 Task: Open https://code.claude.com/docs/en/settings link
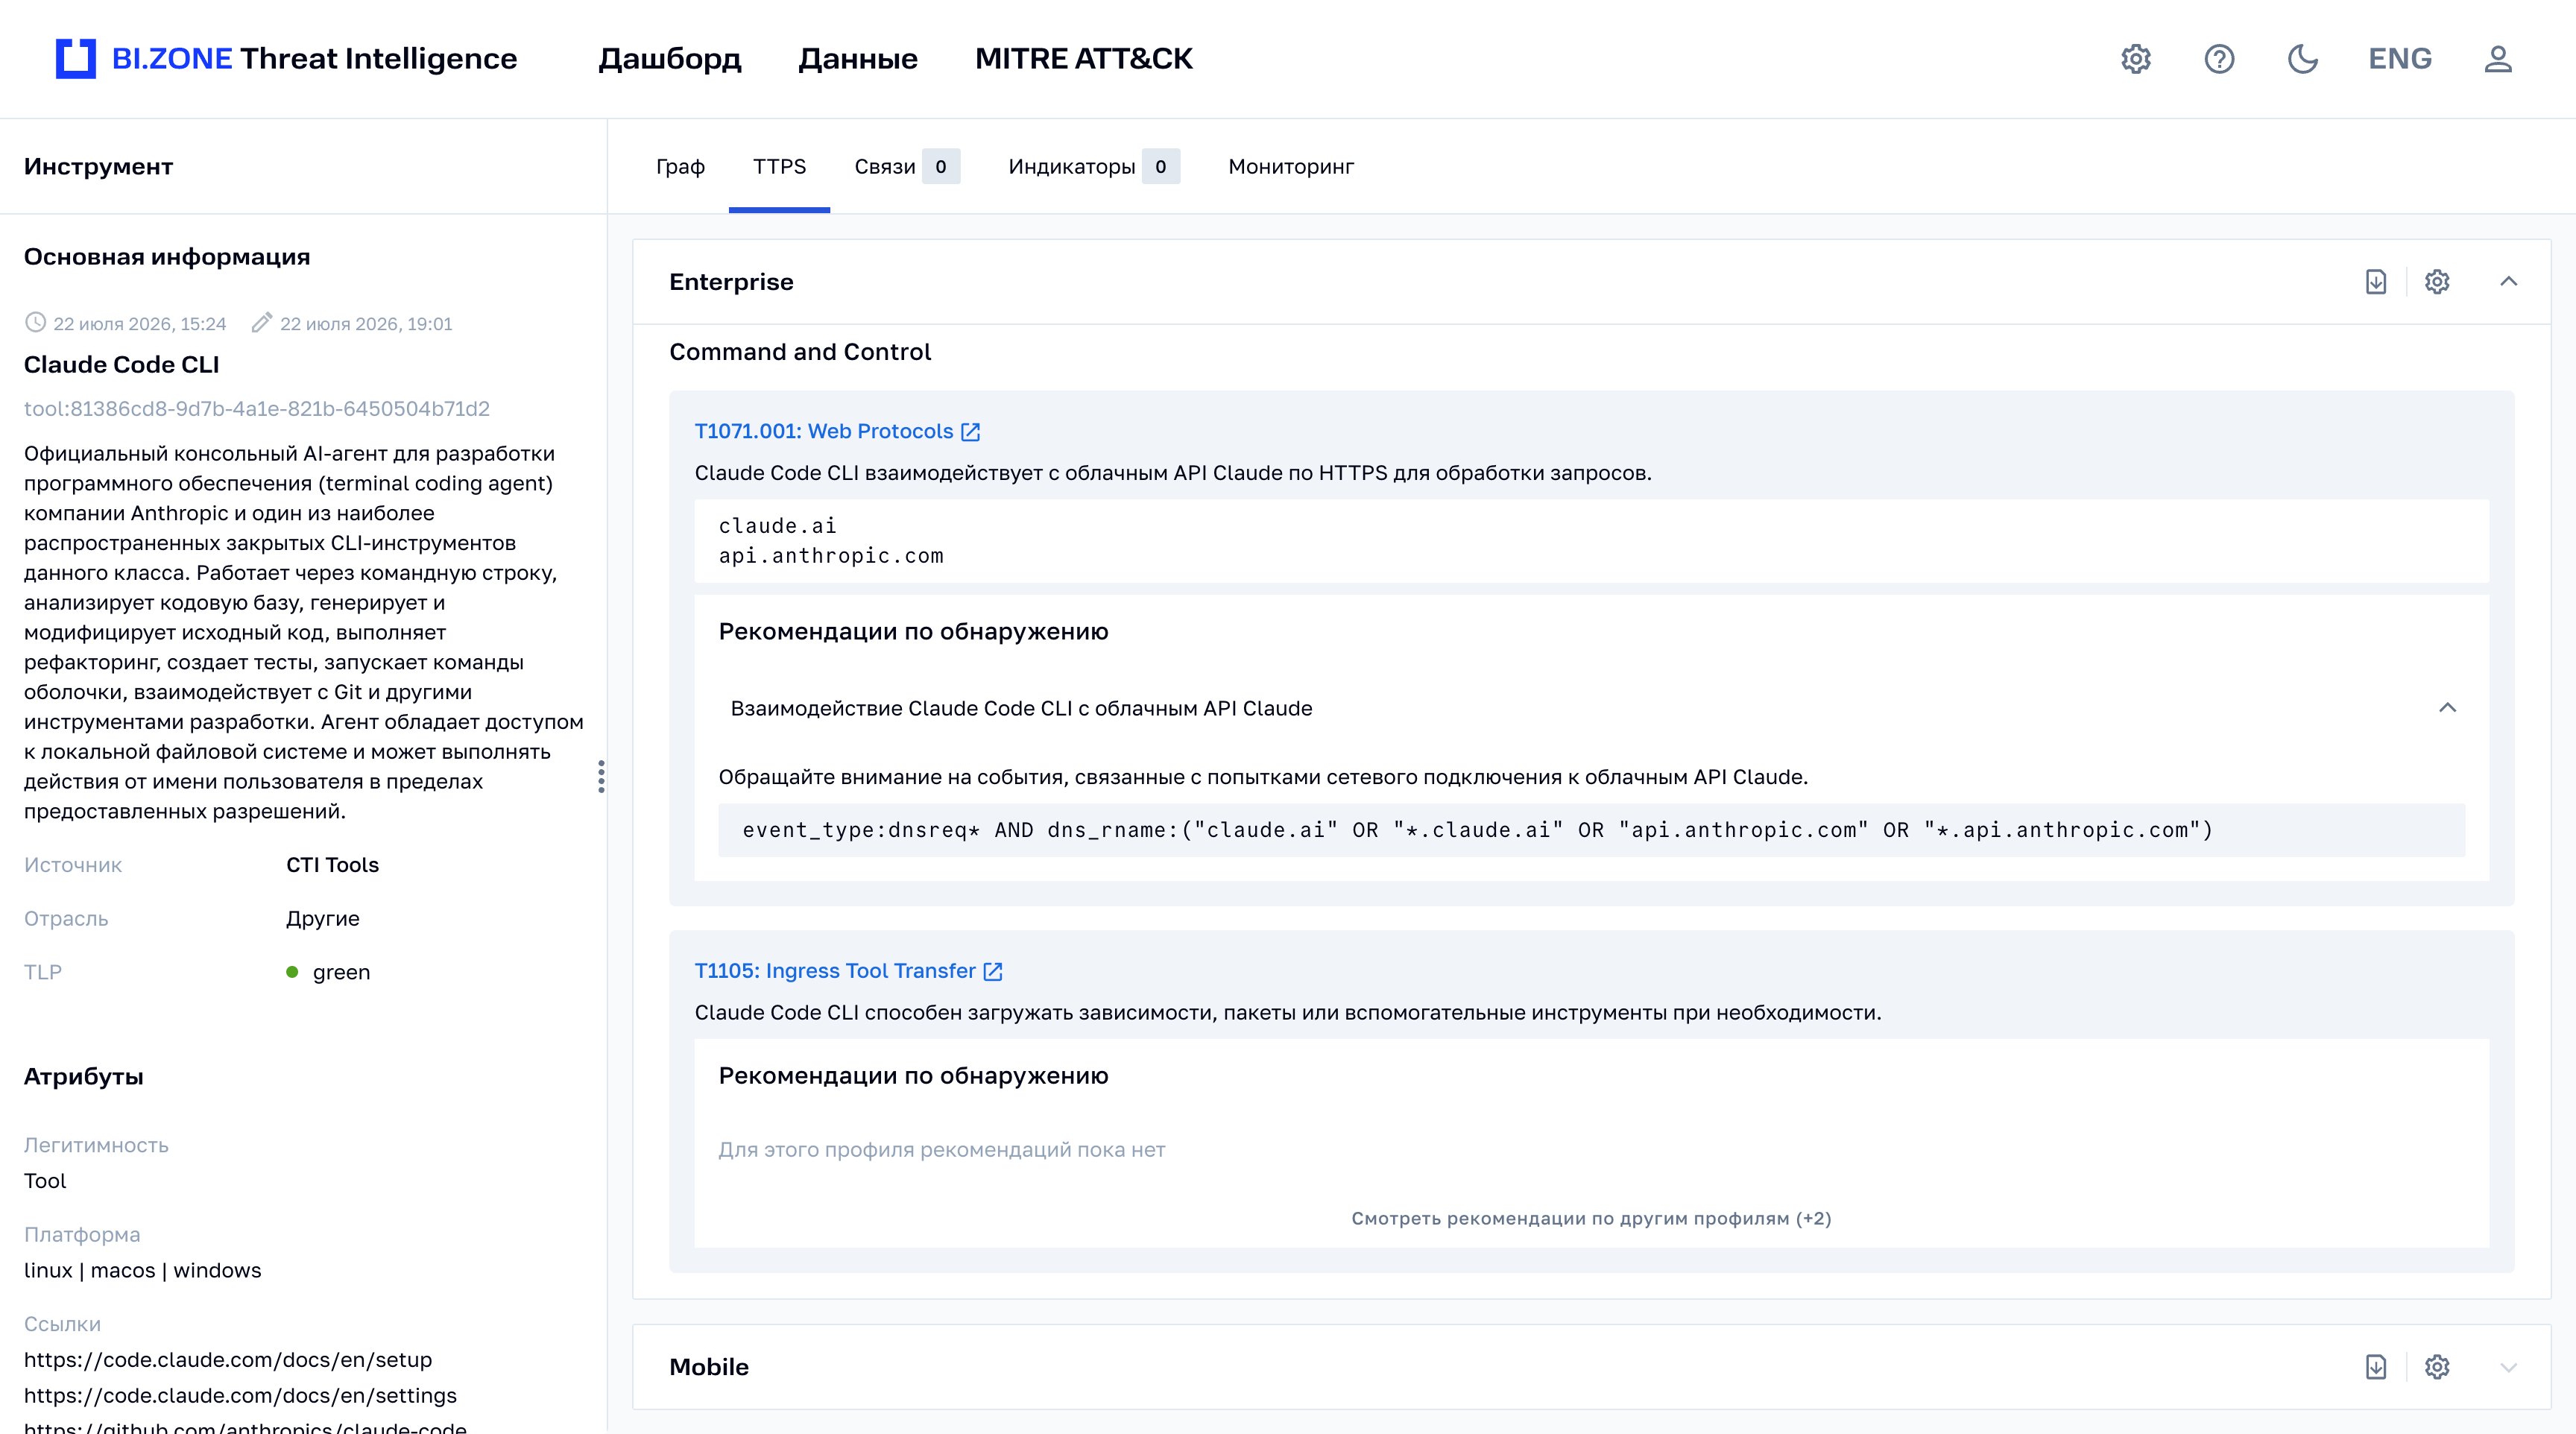[x=240, y=1396]
